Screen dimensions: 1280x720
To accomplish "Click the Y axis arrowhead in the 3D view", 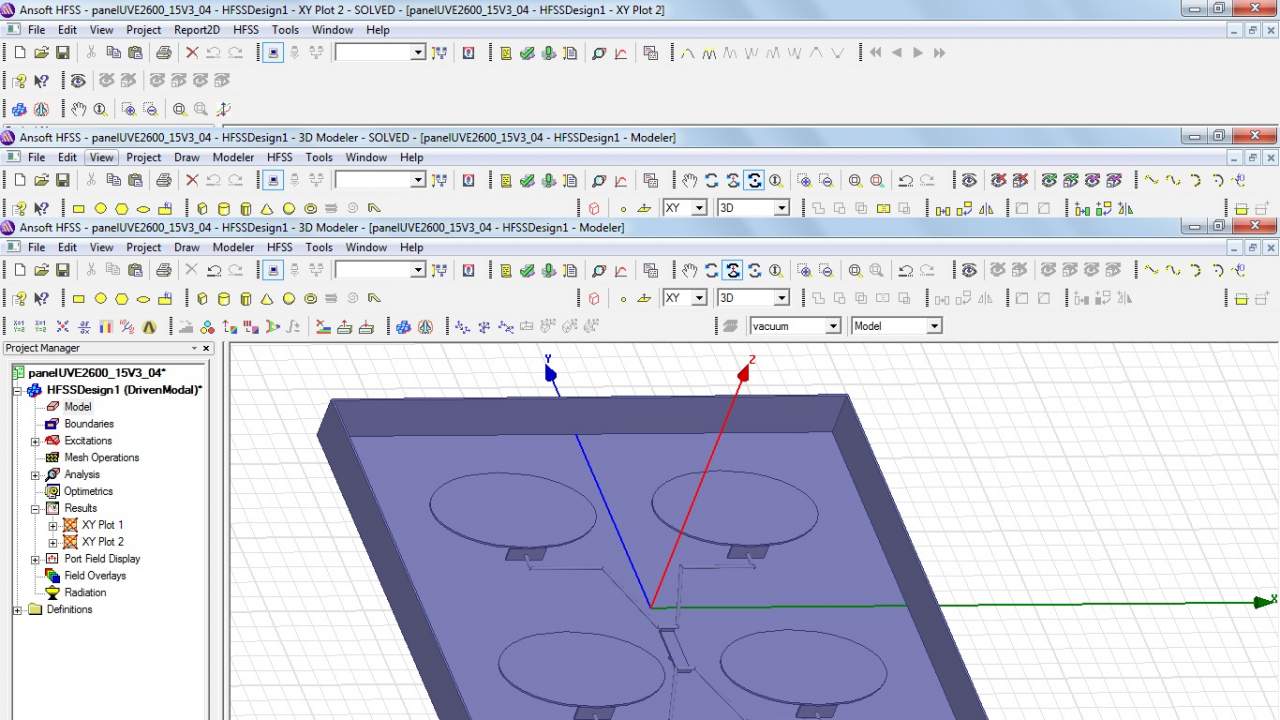I will [550, 374].
